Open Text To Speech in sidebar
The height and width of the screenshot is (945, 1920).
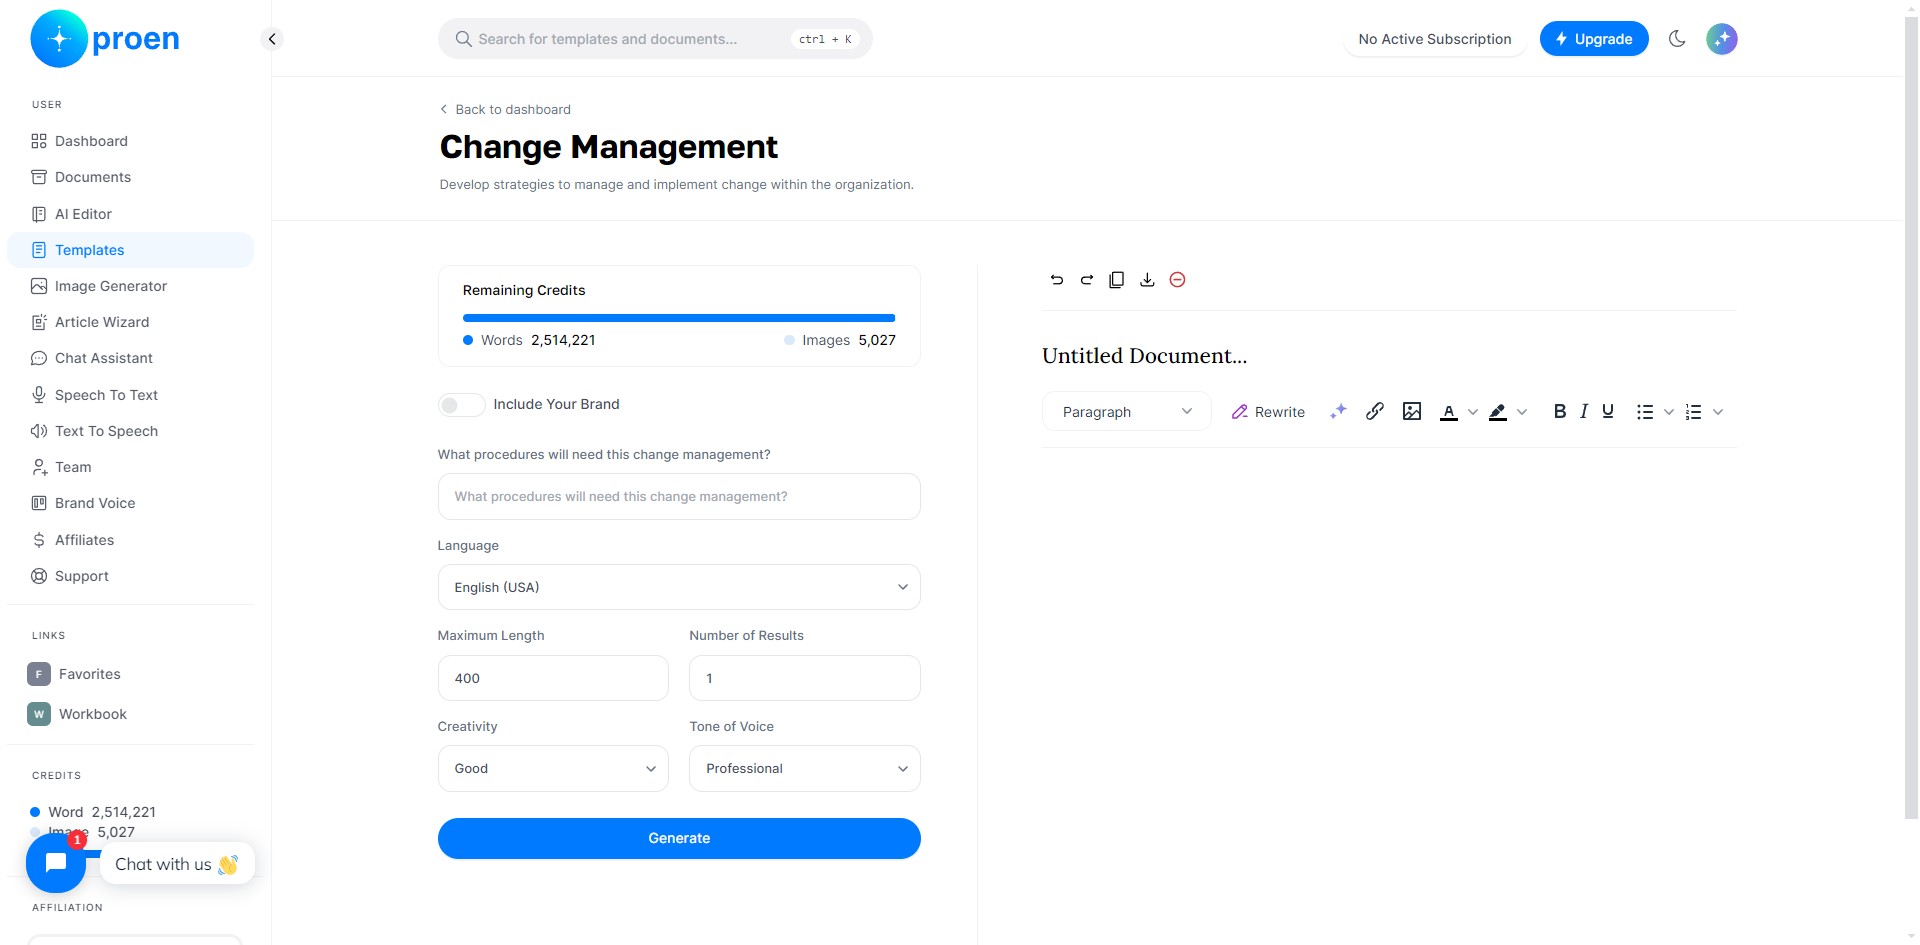(x=131, y=431)
